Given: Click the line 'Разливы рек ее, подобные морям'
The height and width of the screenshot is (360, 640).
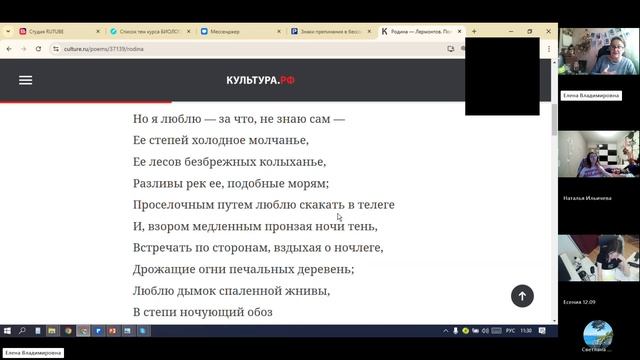Looking at the screenshot, I should point(231,183).
